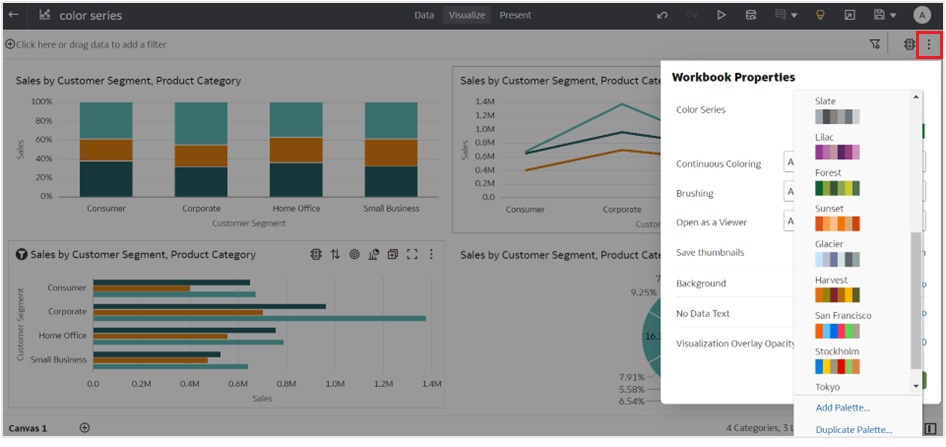Image resolution: width=946 pixels, height=447 pixels.
Task: Click the export icon in top bar
Action: (x=850, y=15)
